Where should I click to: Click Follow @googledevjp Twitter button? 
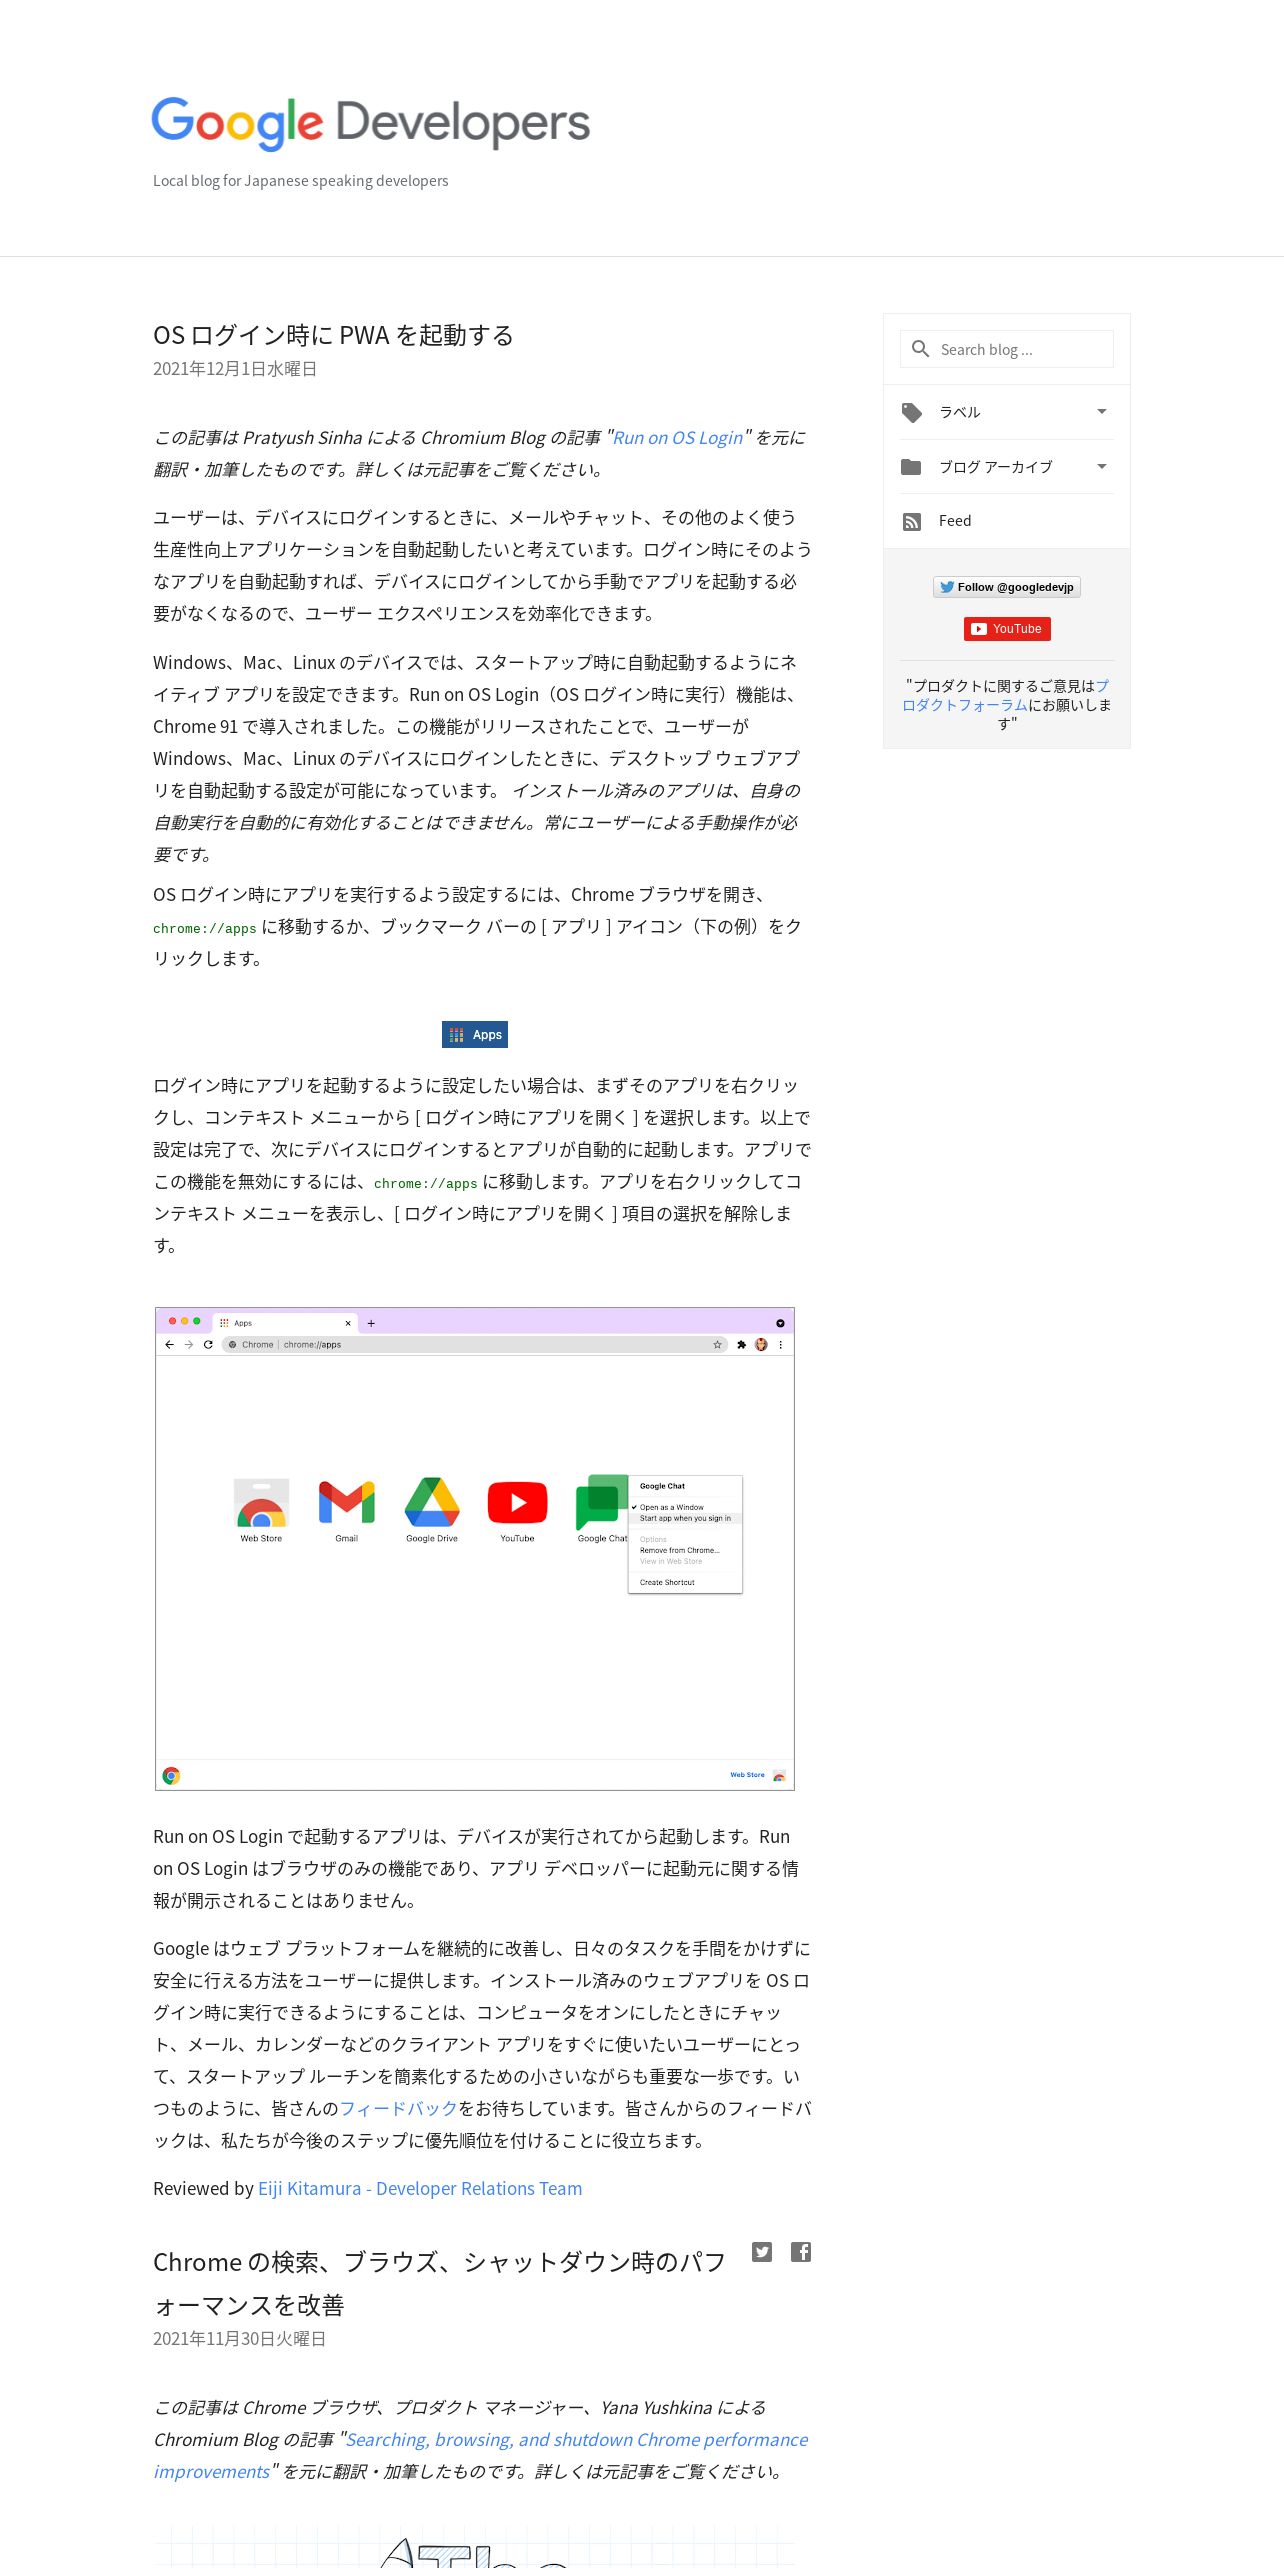click(1007, 587)
